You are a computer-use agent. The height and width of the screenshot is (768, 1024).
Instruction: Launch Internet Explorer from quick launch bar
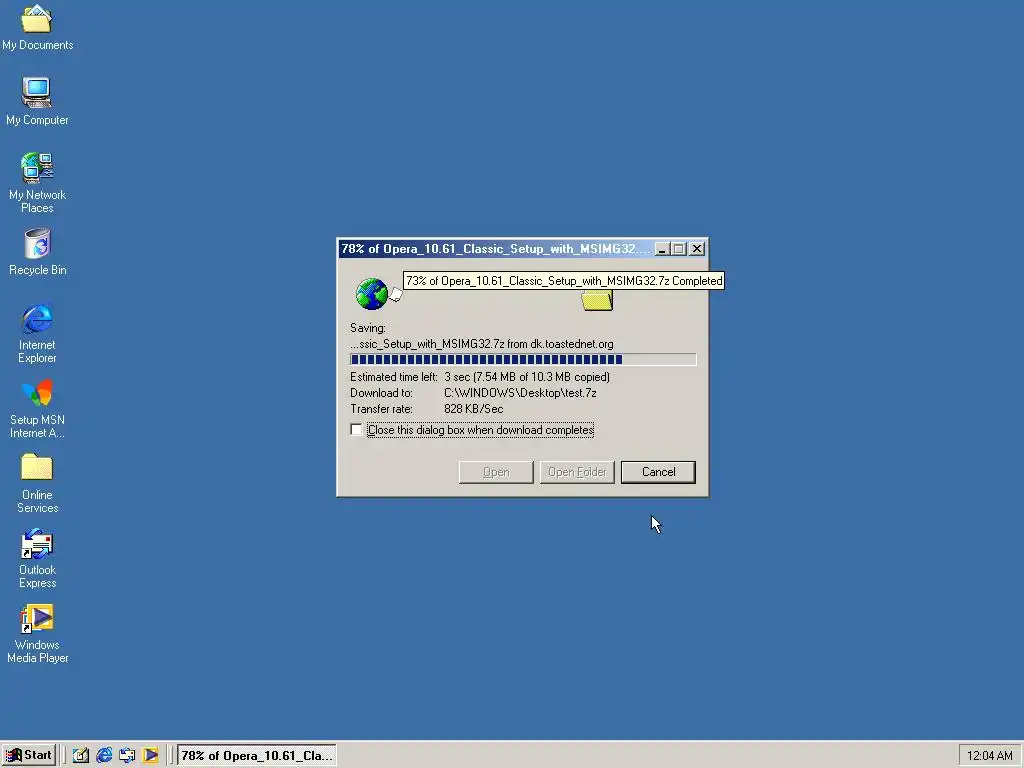104,755
